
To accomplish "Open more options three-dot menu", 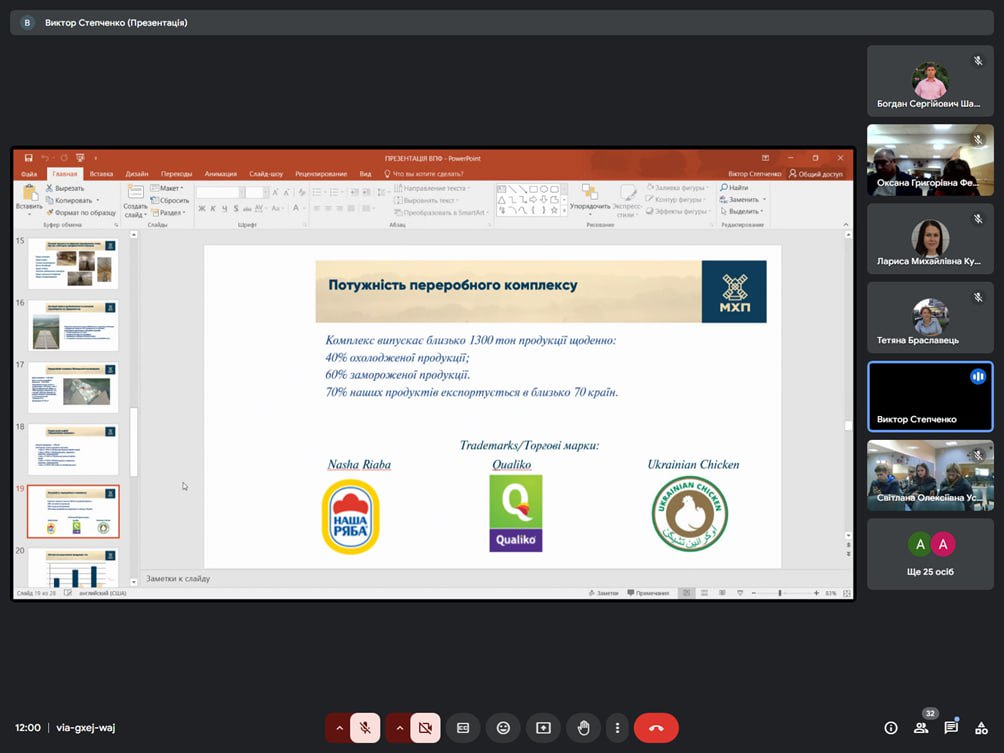I will click(617, 728).
